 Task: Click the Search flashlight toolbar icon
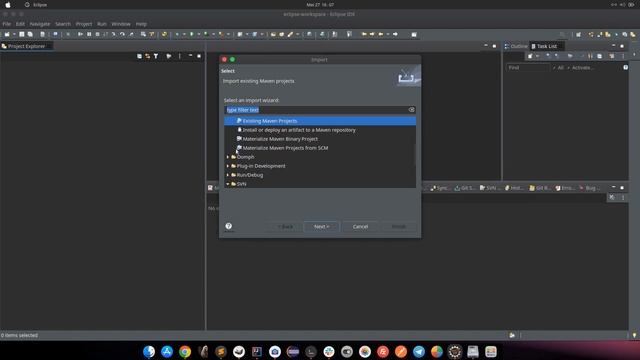(x=290, y=34)
